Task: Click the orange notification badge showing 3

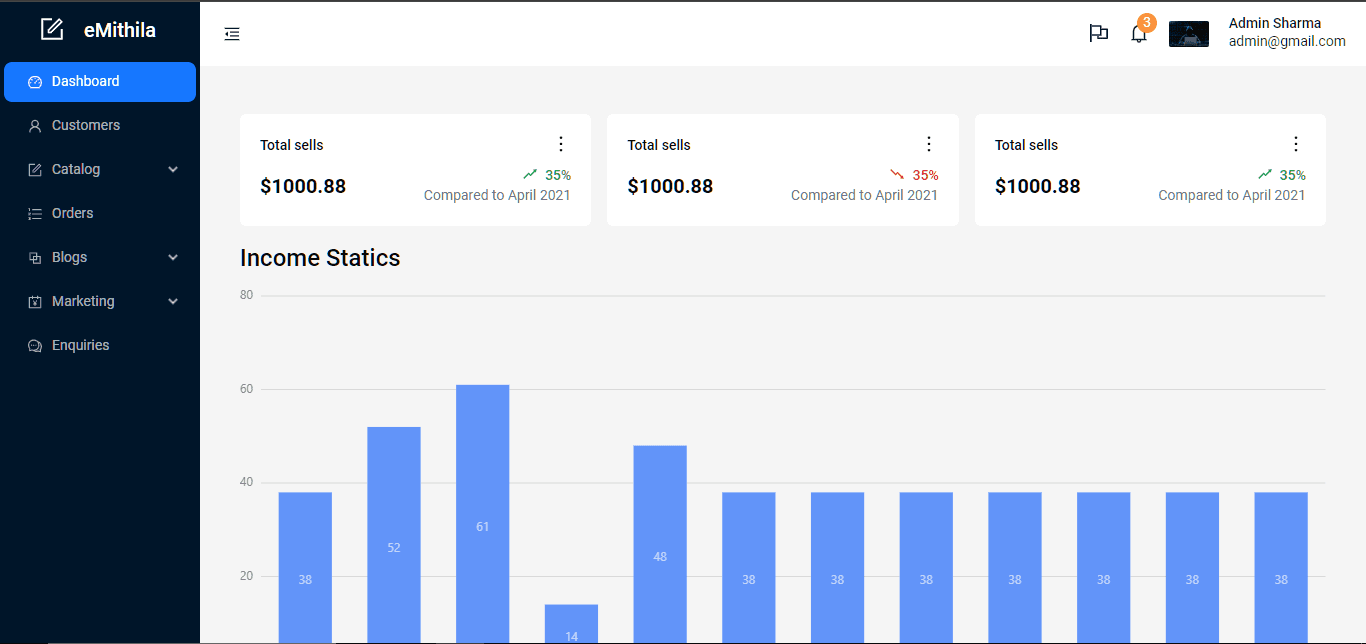Action: 1147,22
